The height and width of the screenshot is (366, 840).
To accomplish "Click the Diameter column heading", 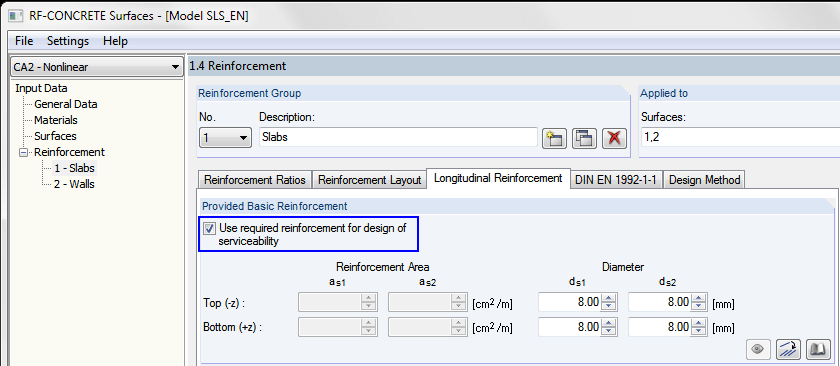I will pos(623,266).
